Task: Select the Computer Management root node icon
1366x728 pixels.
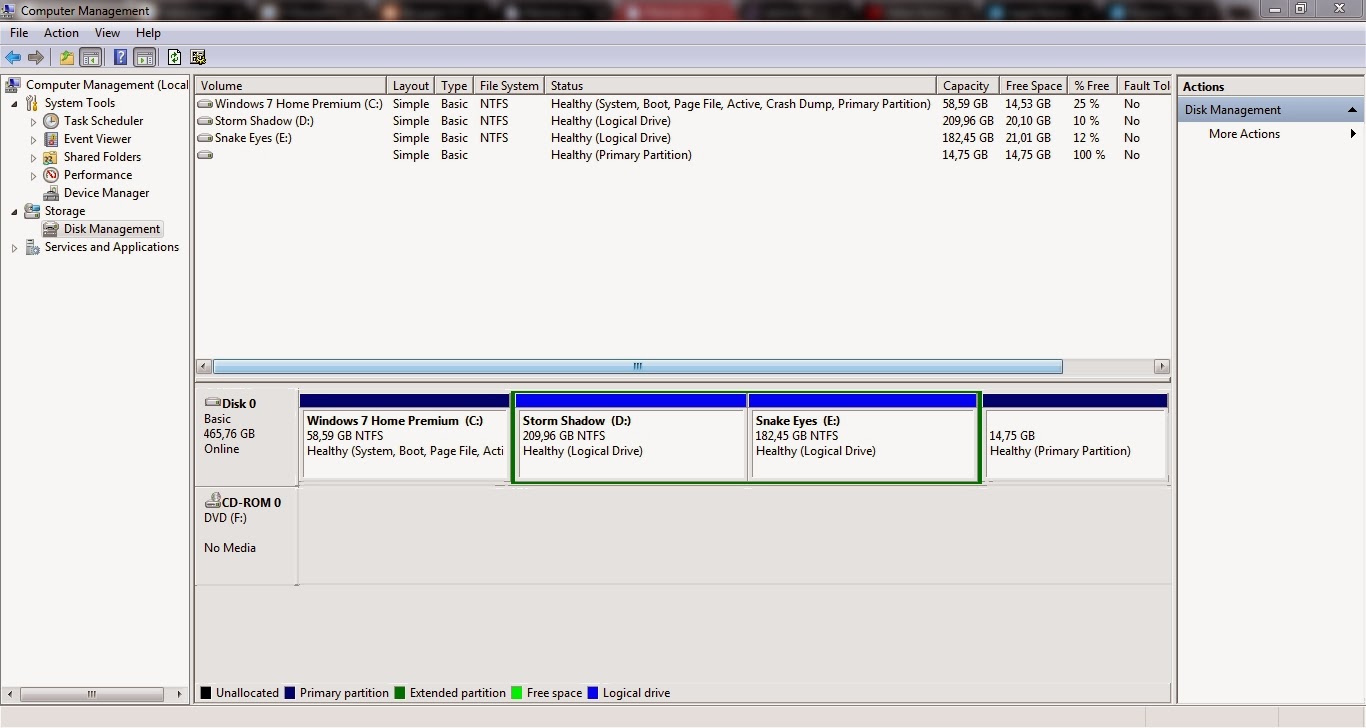Action: click(x=14, y=85)
